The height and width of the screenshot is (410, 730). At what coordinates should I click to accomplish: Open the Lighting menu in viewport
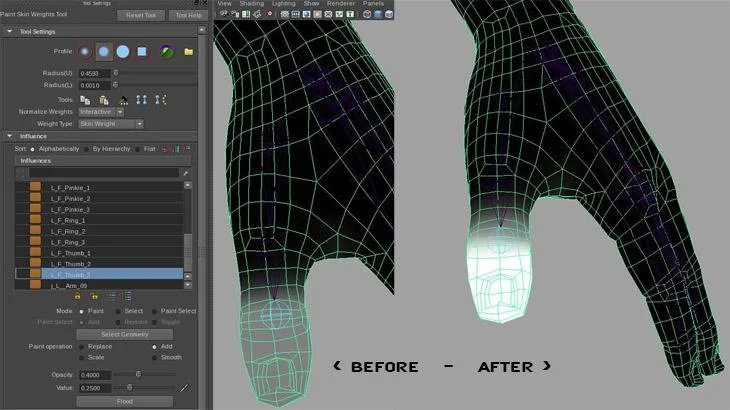[284, 3]
